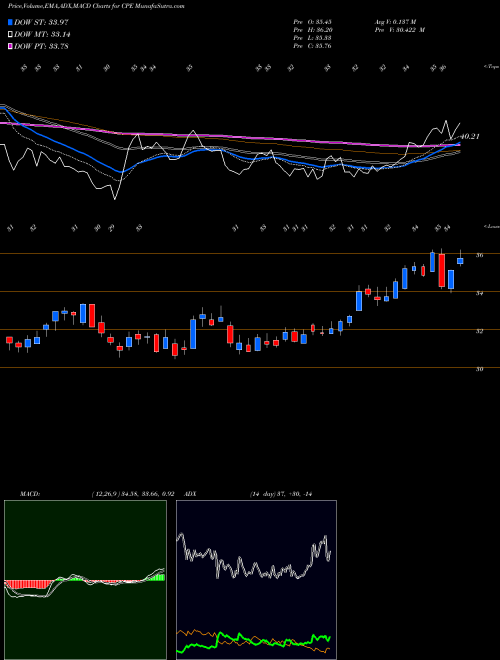Click the 30 price axis label
The width and height of the screenshot is (500, 660).
[479, 369]
